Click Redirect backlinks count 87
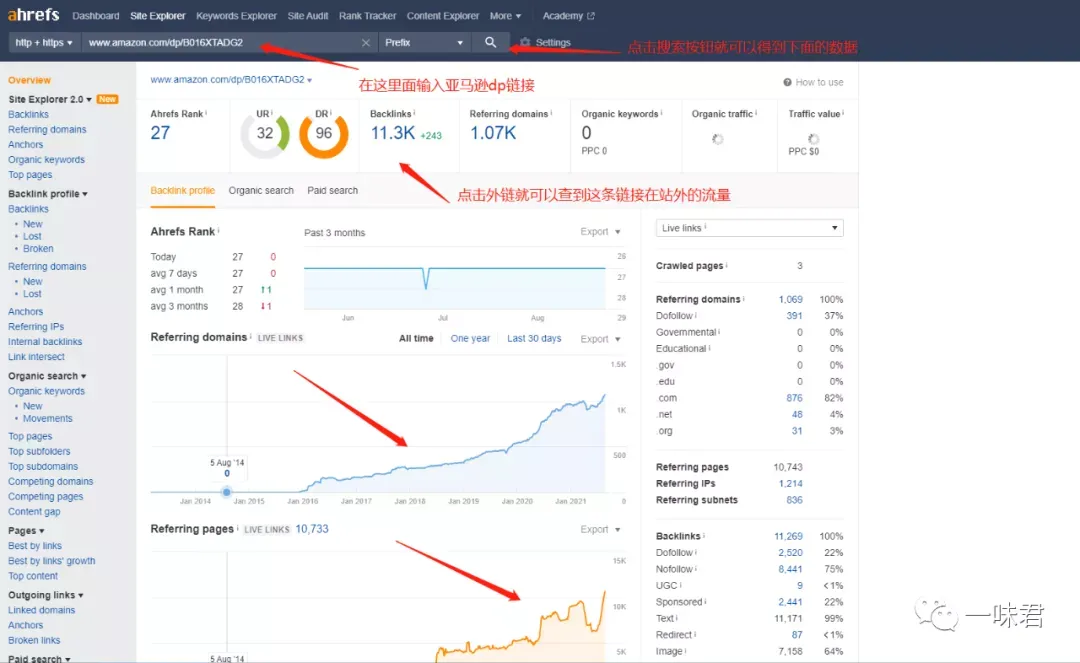 (x=797, y=635)
